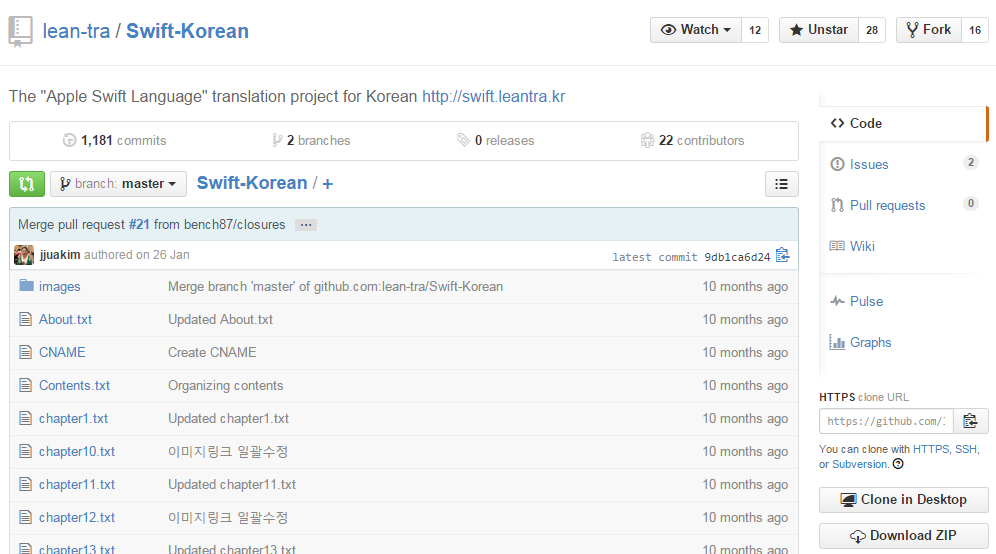
Task: Click the Download ZIP button
Action: coord(903,536)
